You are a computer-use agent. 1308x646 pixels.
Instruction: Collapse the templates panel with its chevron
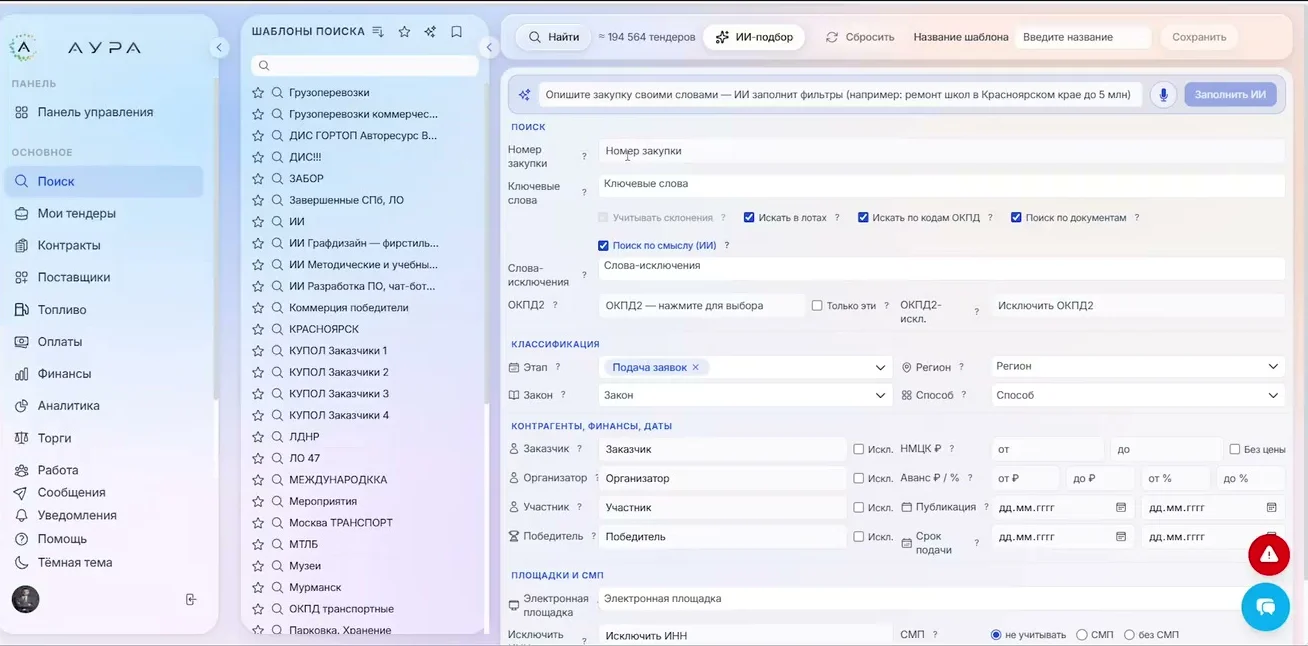pyautogui.click(x=489, y=47)
